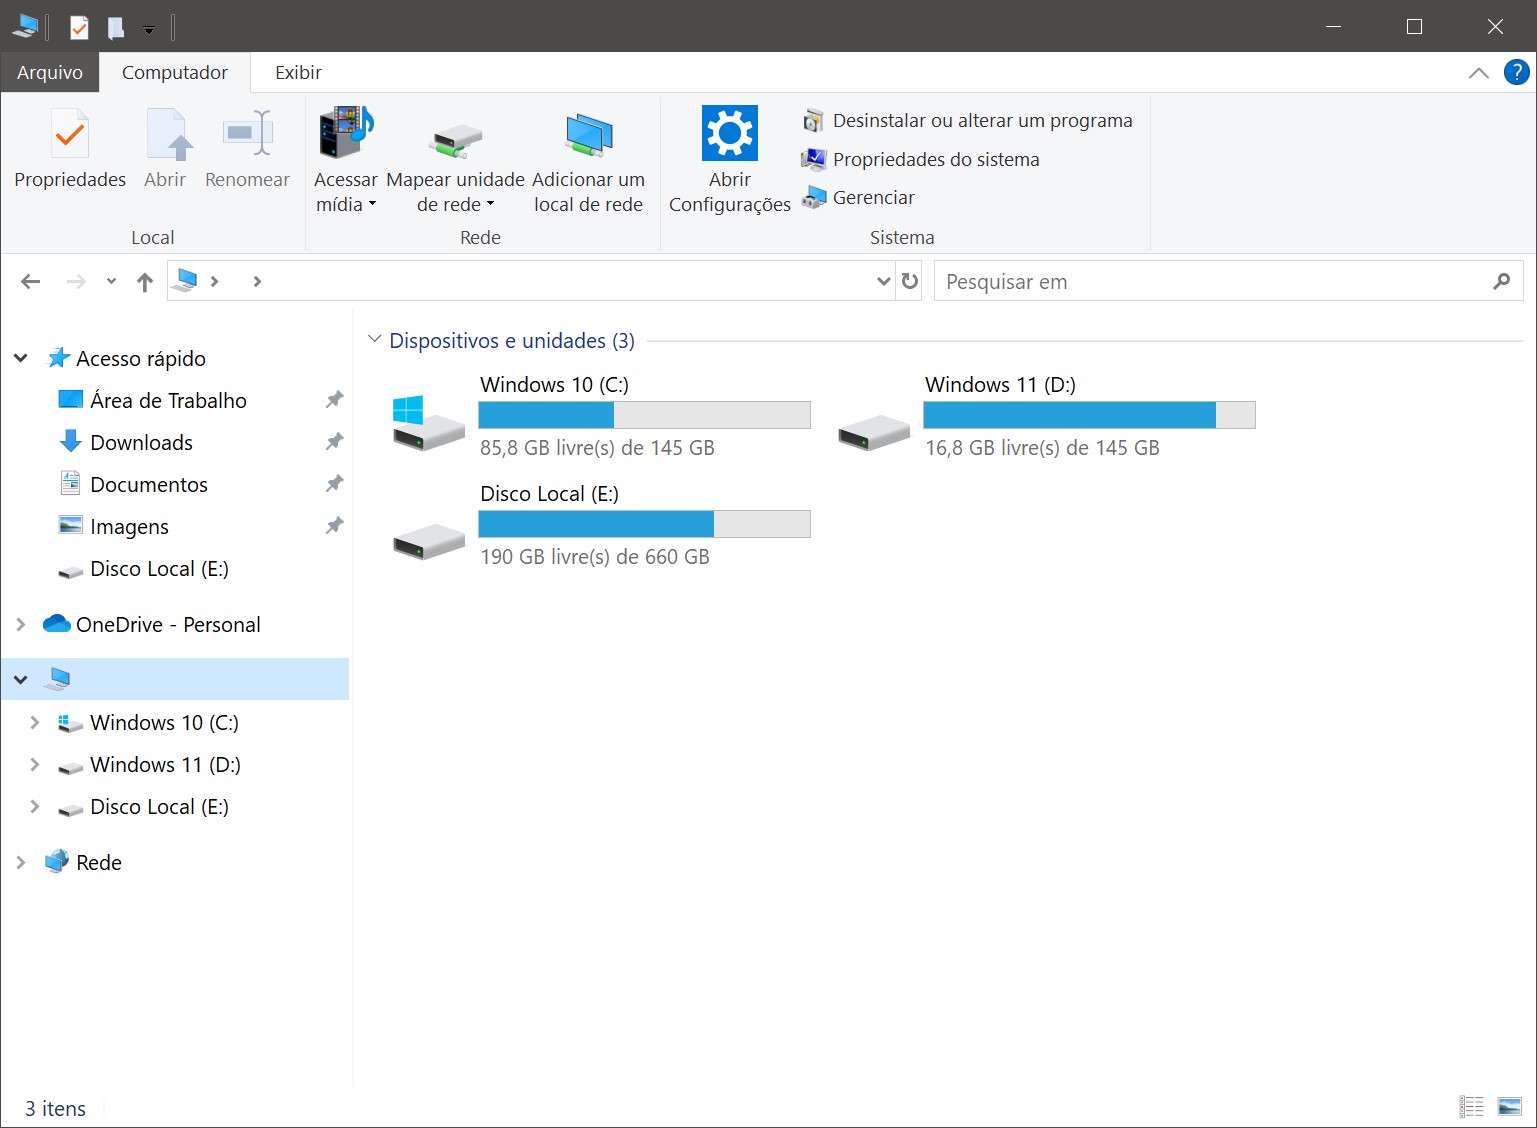The height and width of the screenshot is (1128, 1537).
Task: Open Acessar mídia menu
Action: point(346,162)
